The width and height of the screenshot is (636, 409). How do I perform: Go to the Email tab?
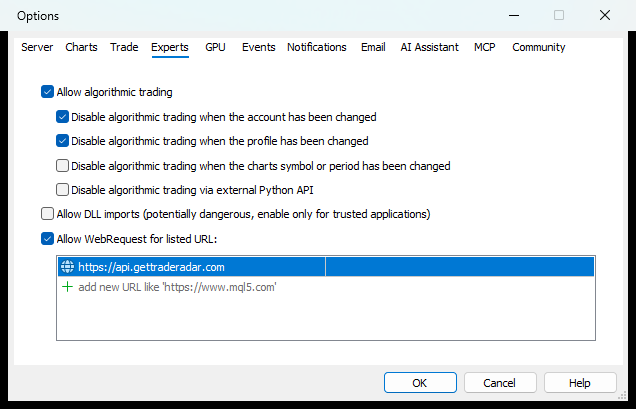(x=373, y=47)
